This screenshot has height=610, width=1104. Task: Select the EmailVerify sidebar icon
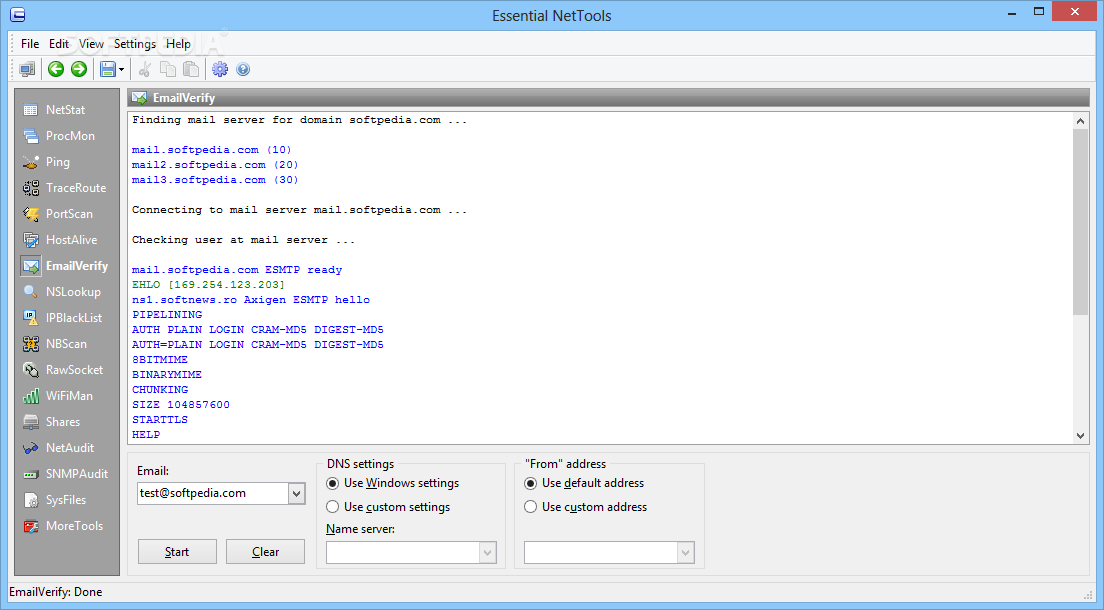pyautogui.click(x=31, y=266)
